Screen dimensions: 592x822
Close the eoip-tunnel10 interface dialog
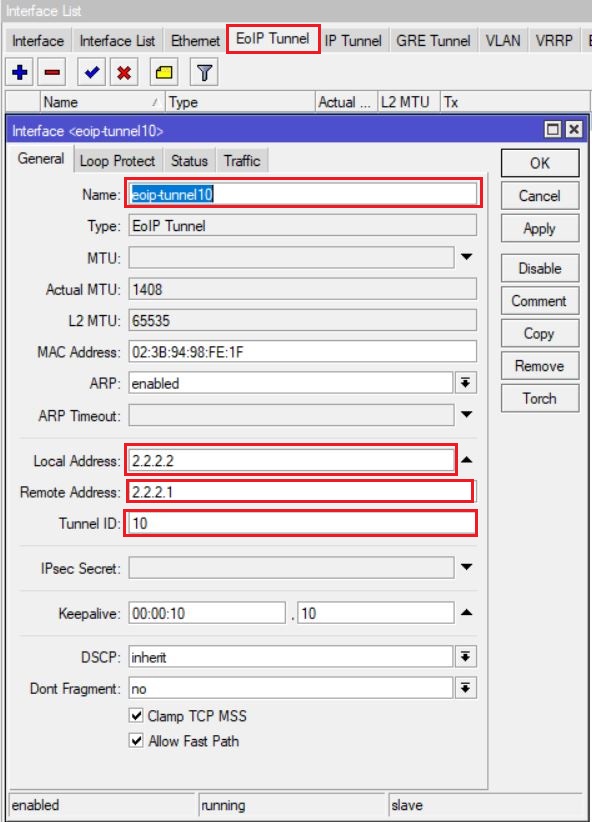pyautogui.click(x=574, y=129)
